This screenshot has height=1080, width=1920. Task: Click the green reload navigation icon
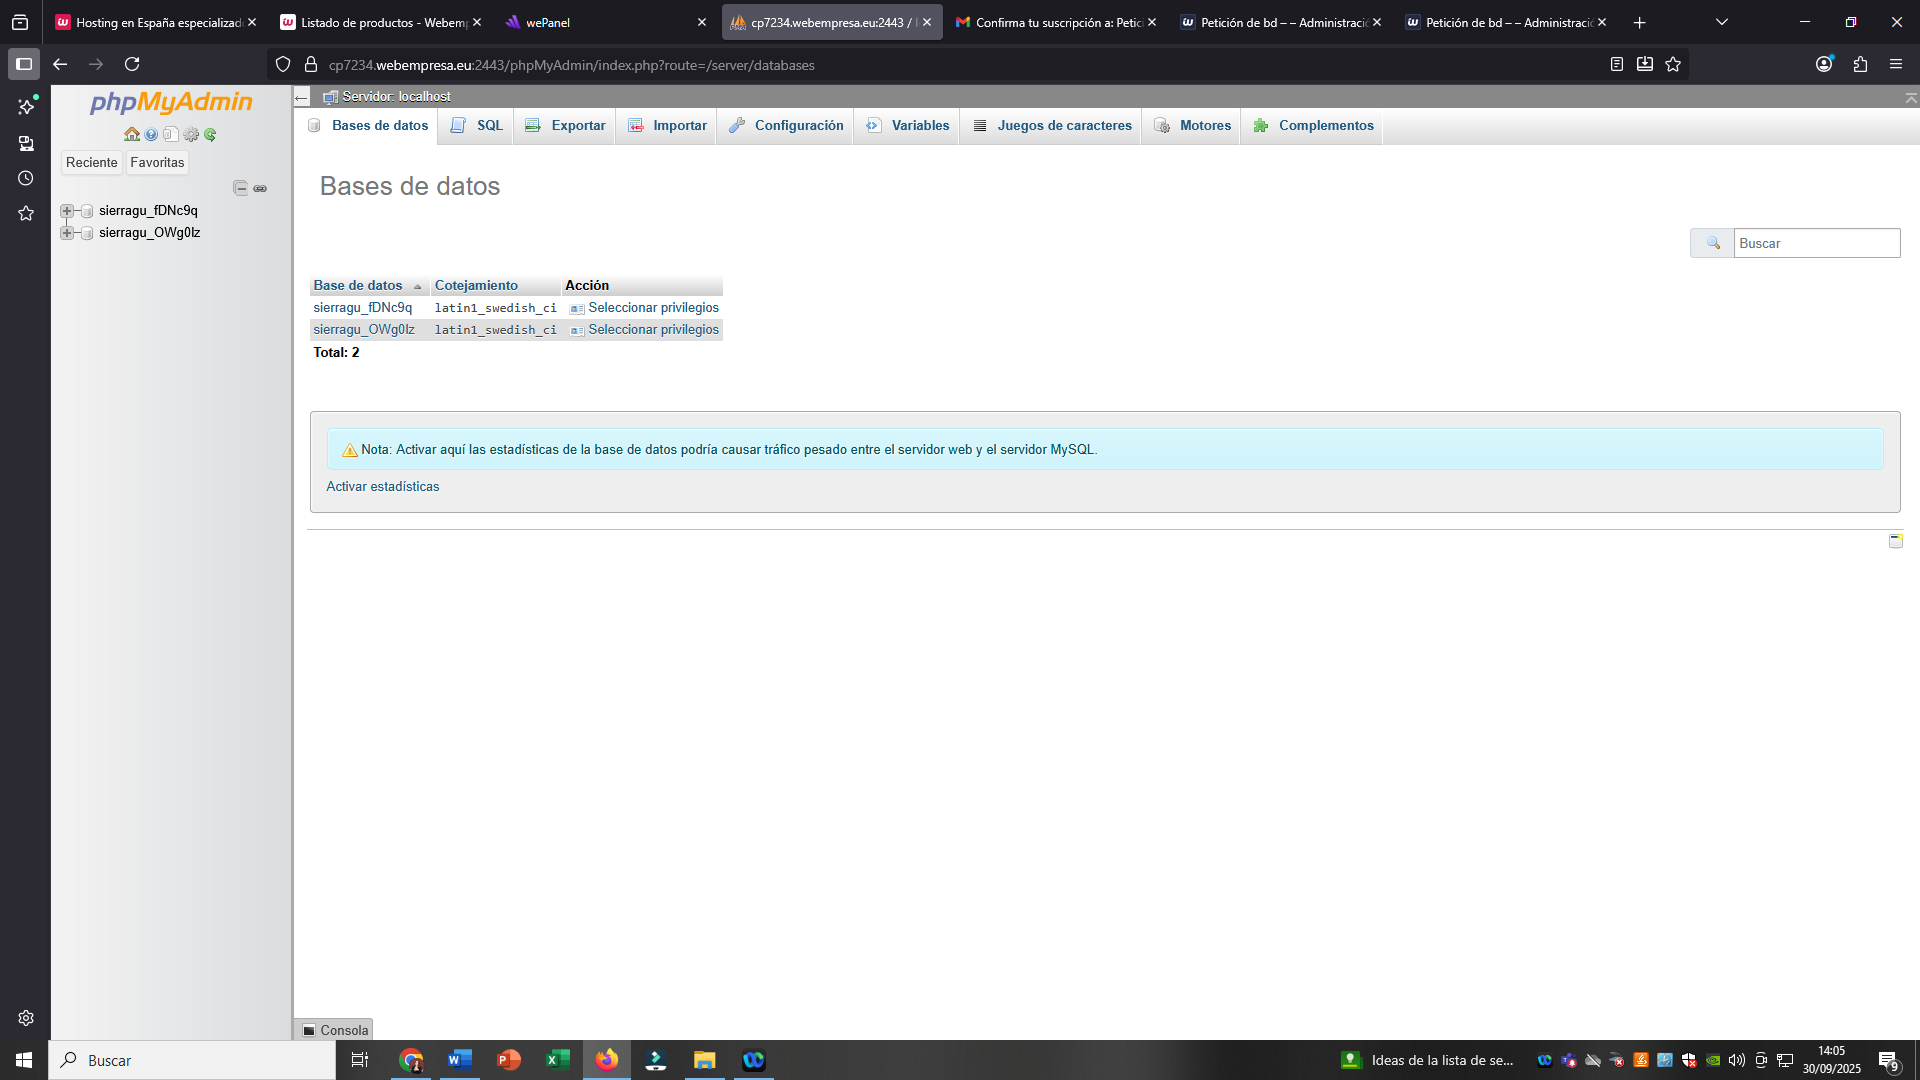(x=210, y=134)
